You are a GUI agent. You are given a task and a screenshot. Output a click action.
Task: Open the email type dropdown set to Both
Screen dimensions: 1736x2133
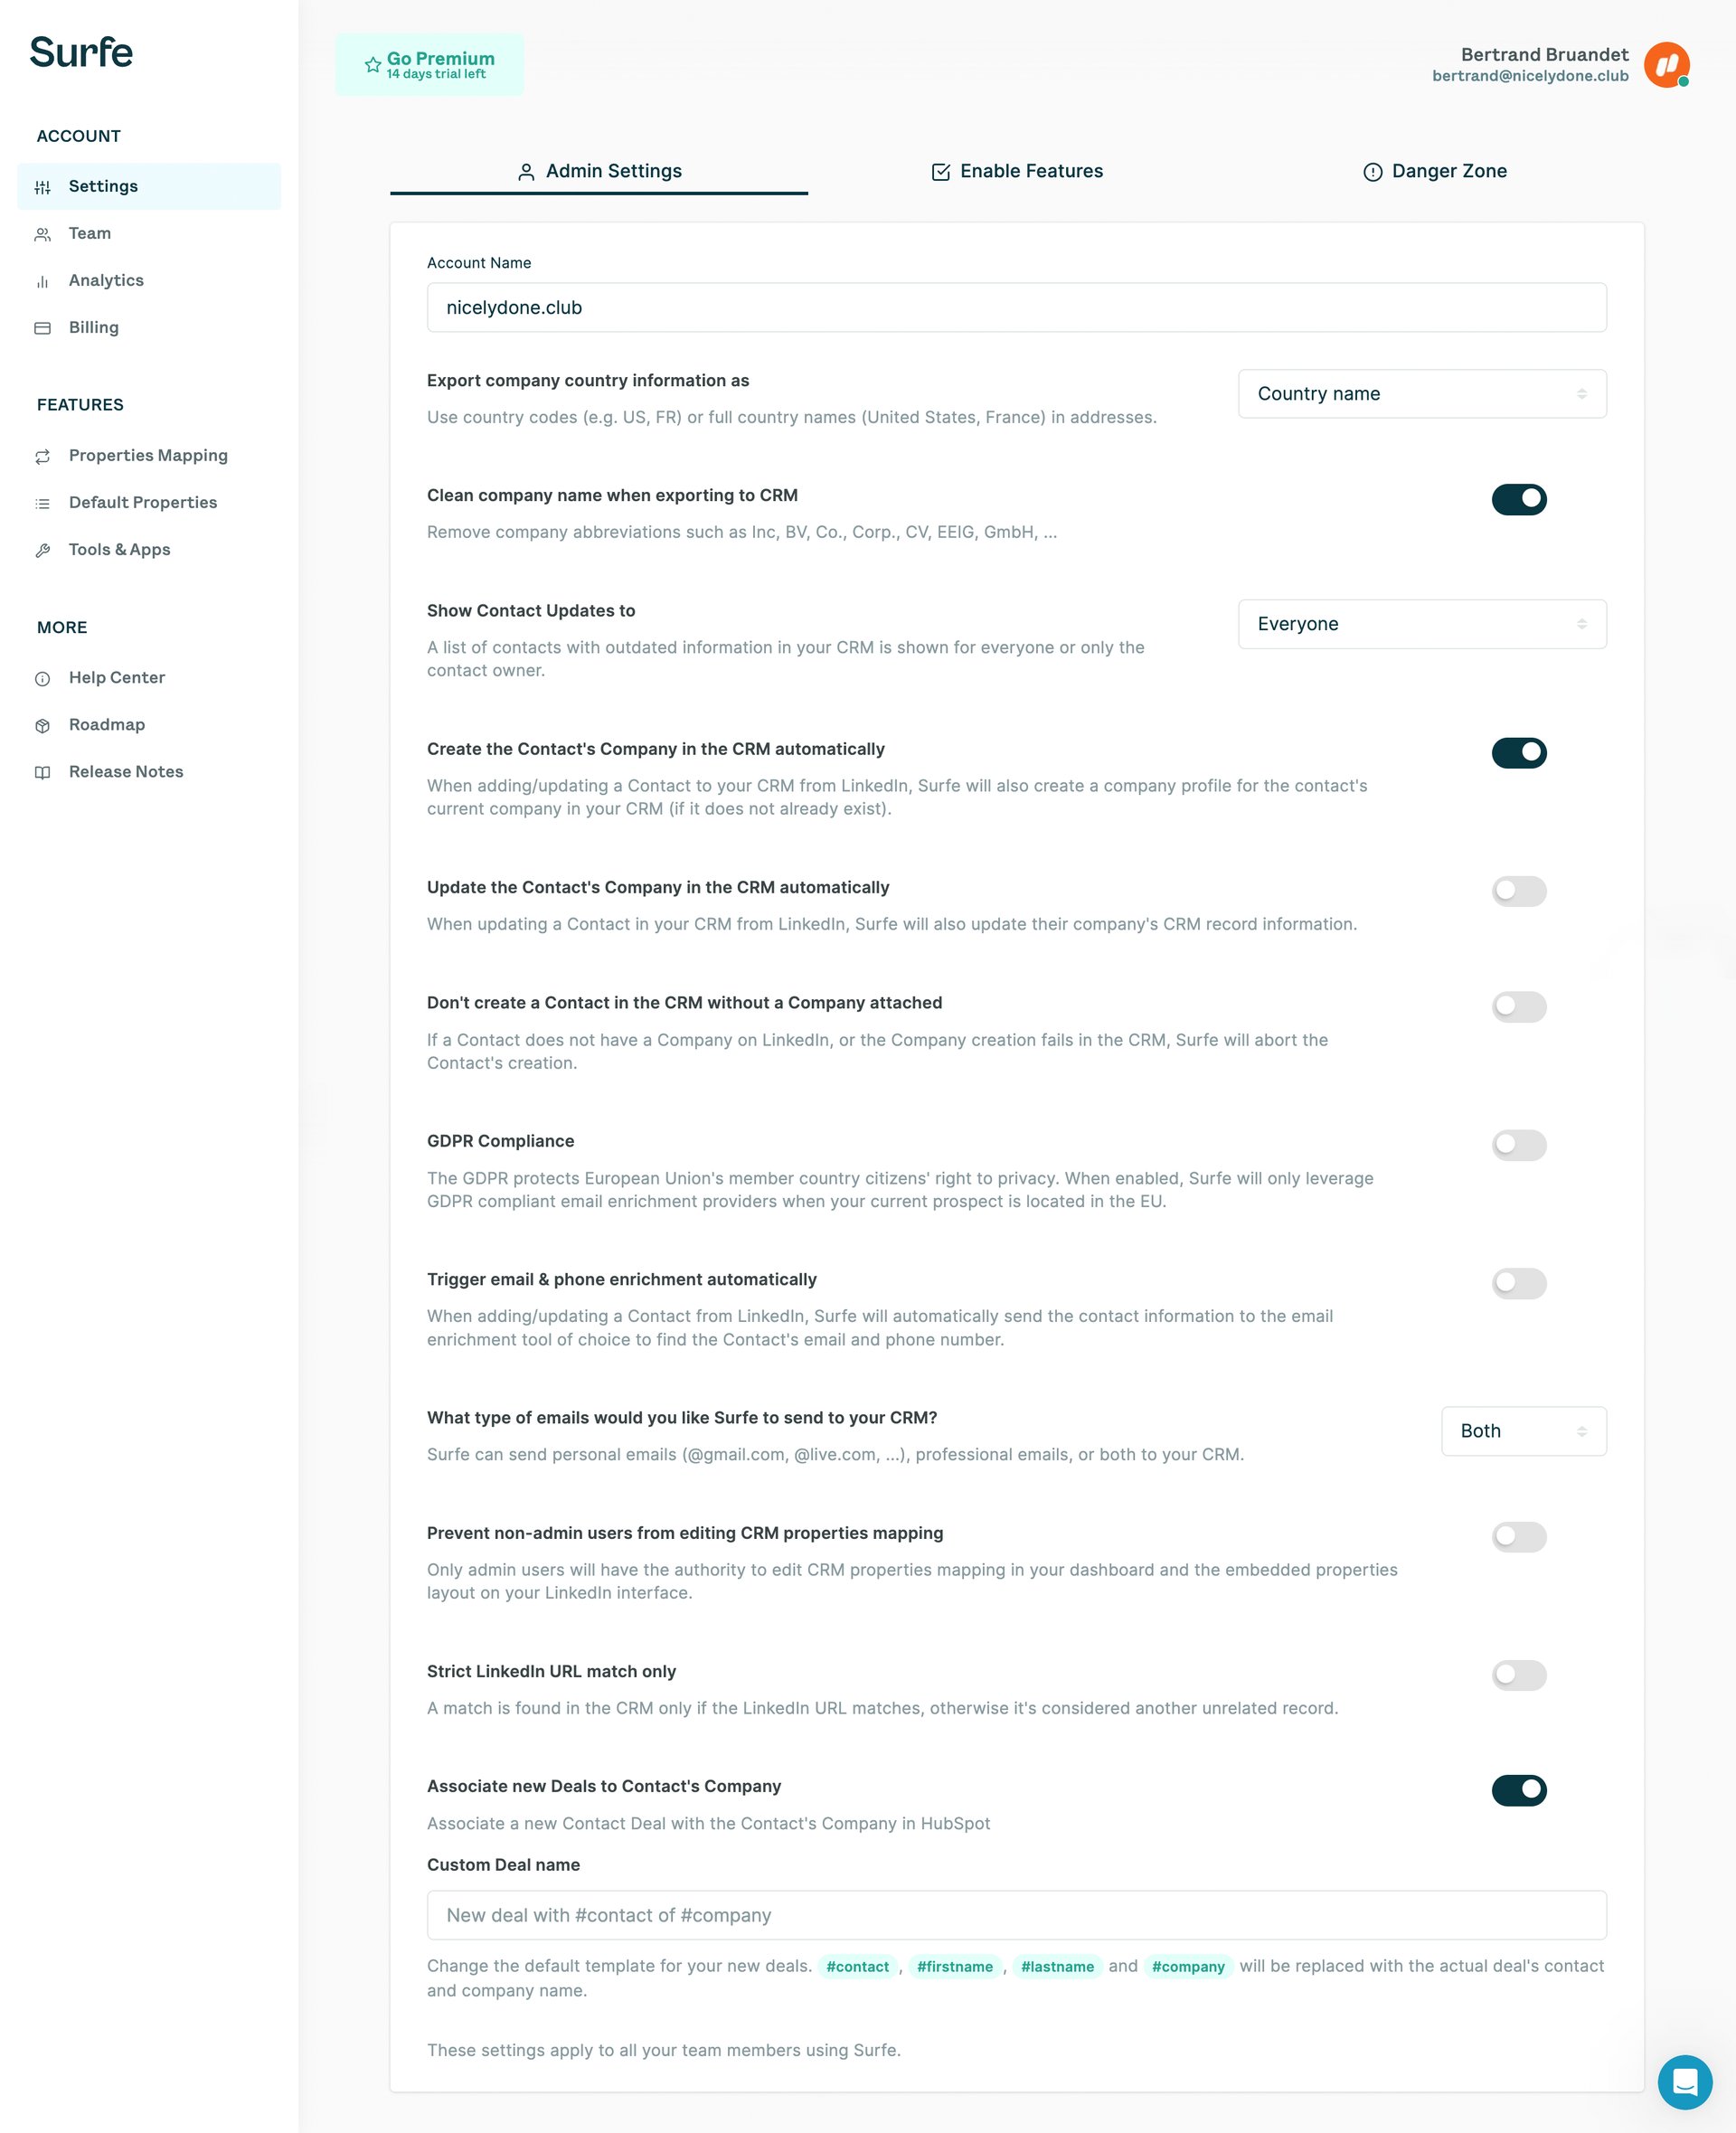[x=1522, y=1431]
